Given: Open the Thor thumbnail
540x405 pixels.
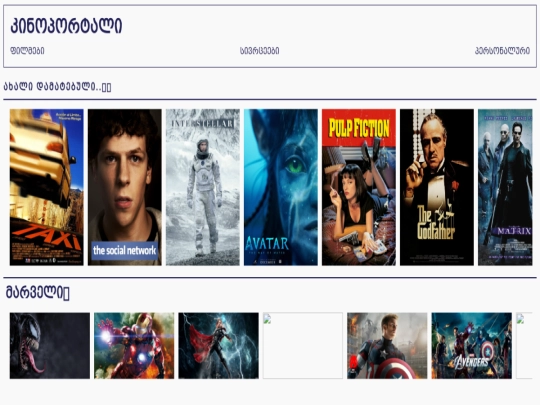Looking at the screenshot, I should (x=218, y=346).
